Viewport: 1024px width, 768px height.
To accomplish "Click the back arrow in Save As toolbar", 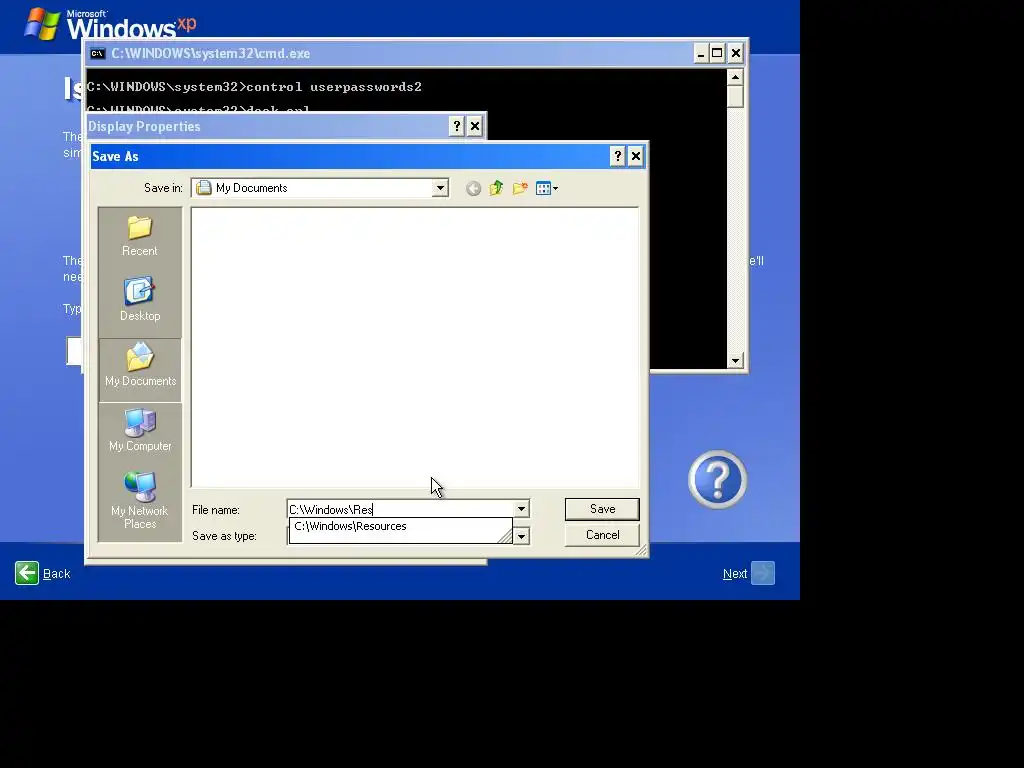I will coord(473,189).
